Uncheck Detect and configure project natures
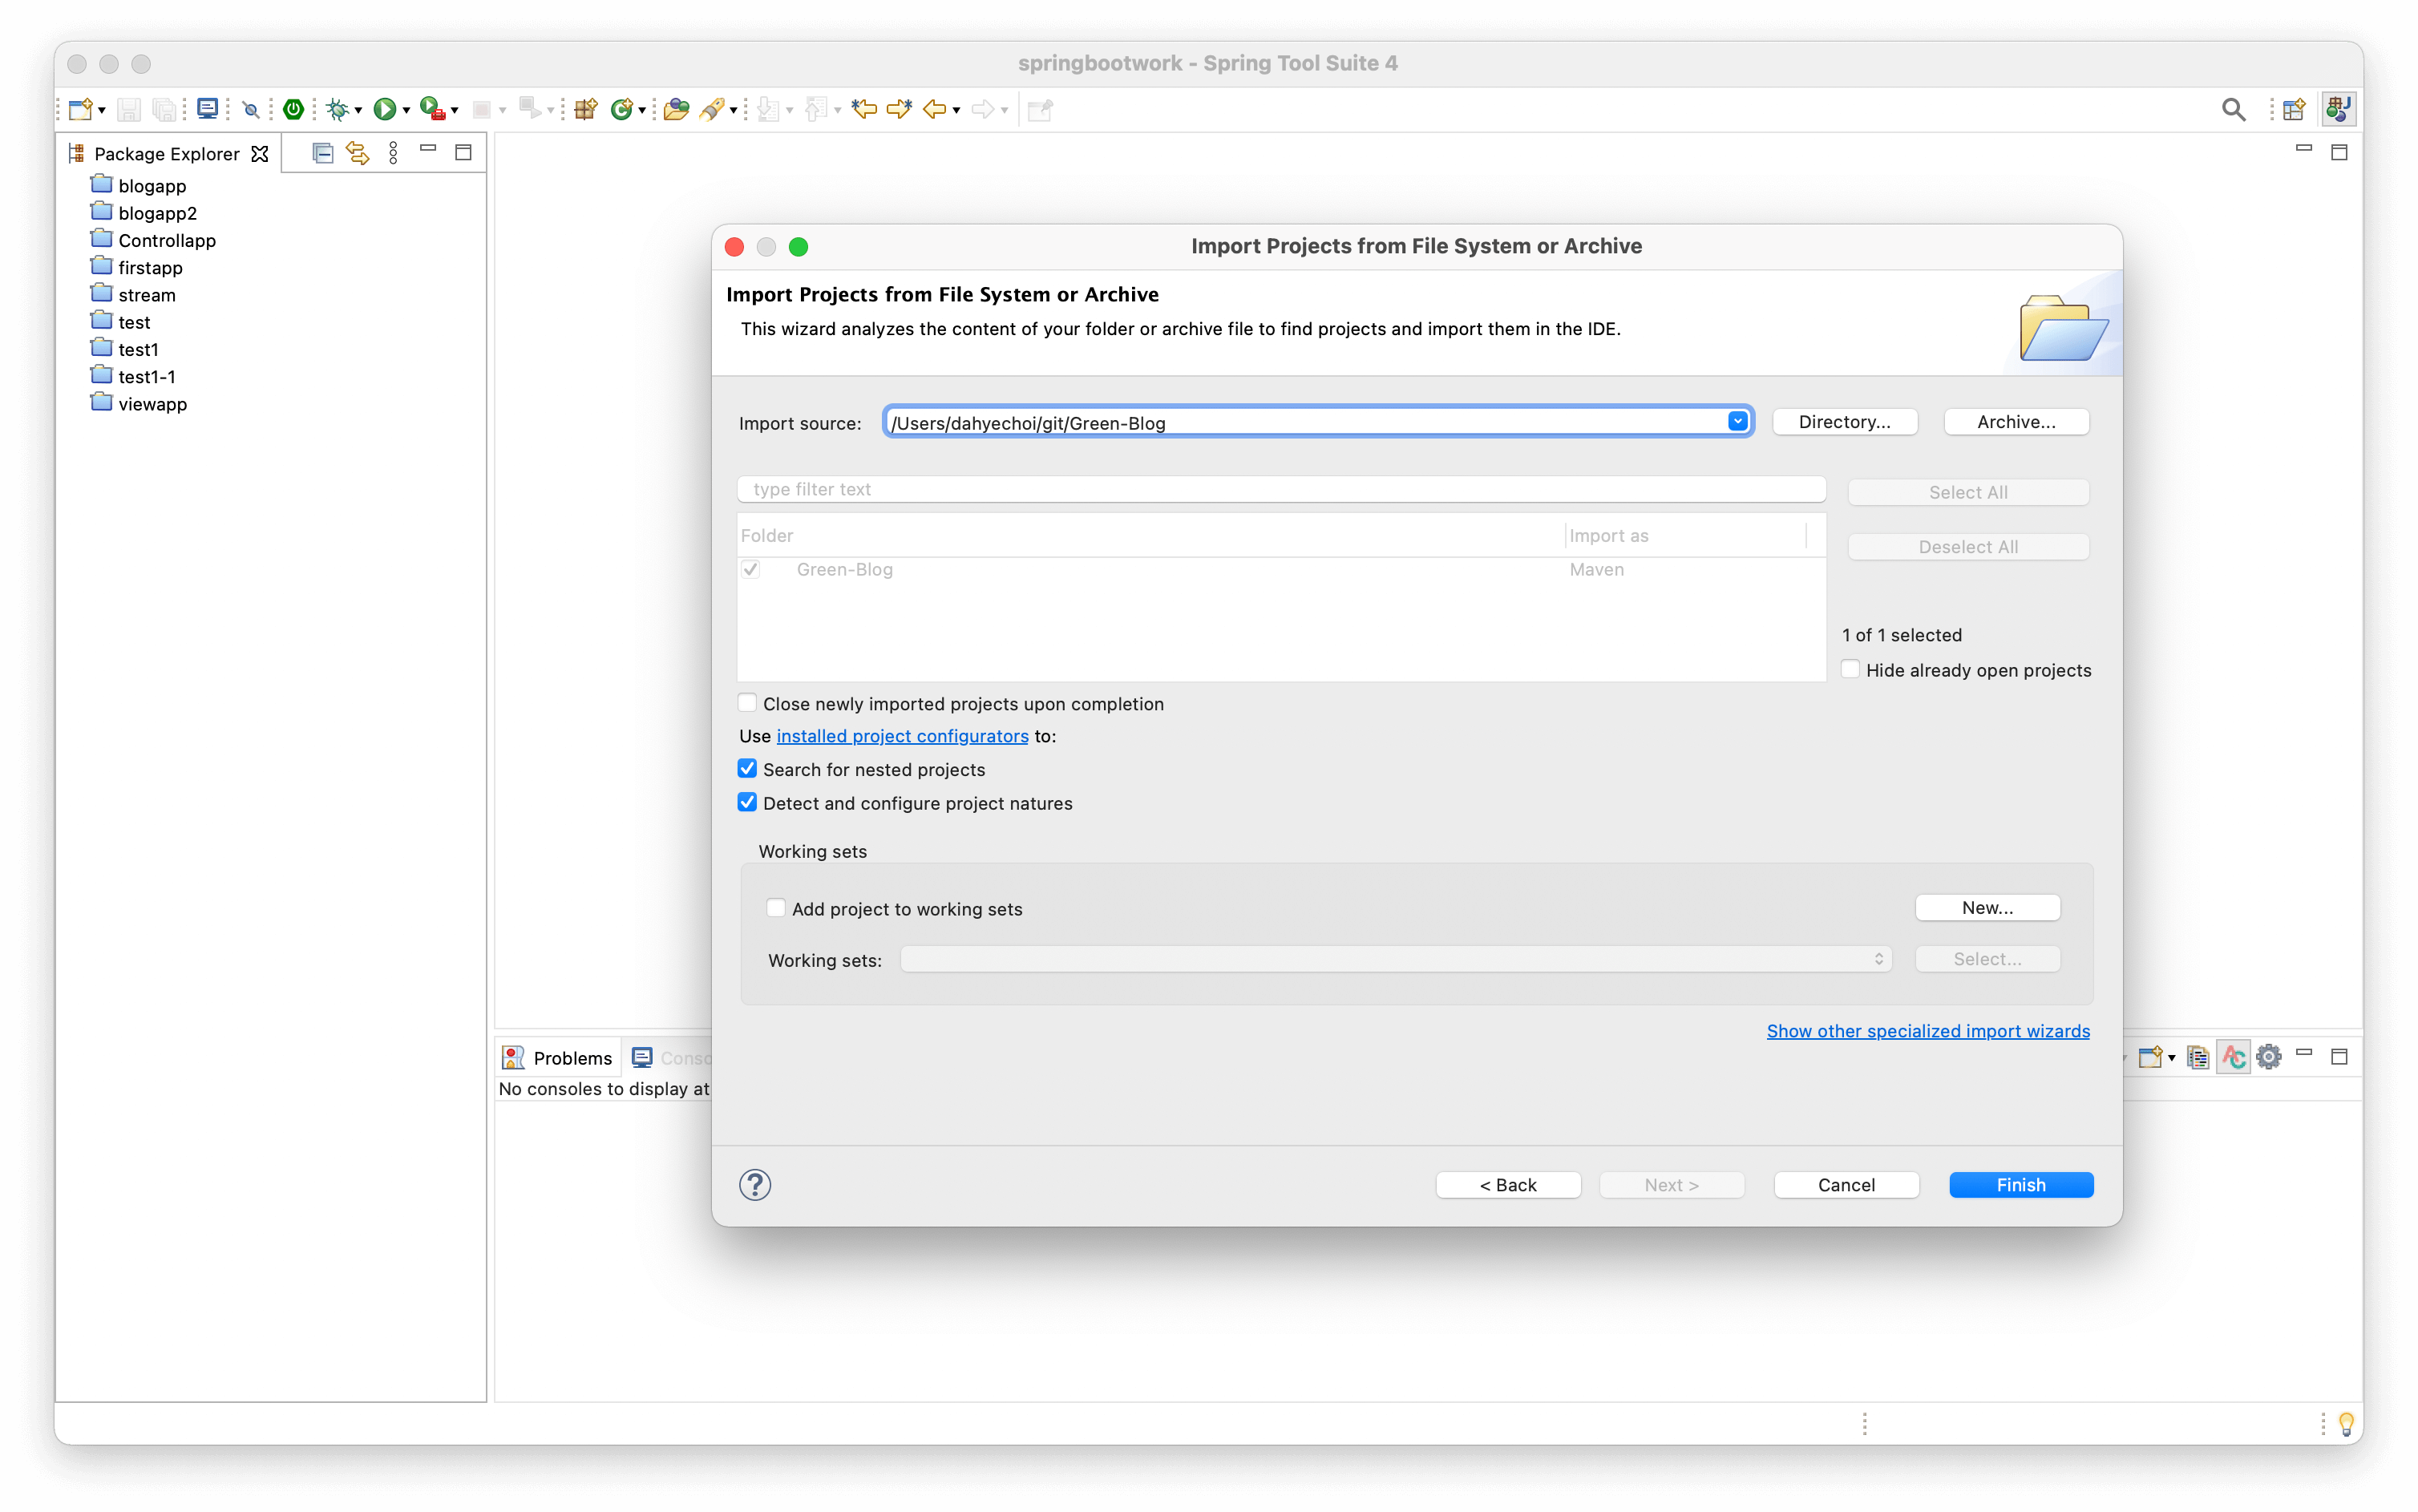The height and width of the screenshot is (1512, 2418). [747, 803]
